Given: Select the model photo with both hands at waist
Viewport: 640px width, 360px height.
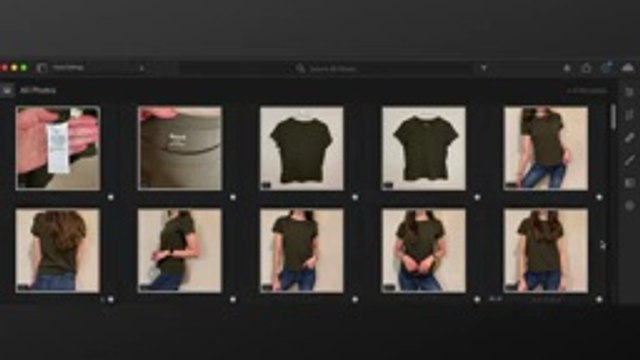Looking at the screenshot, I should [424, 251].
